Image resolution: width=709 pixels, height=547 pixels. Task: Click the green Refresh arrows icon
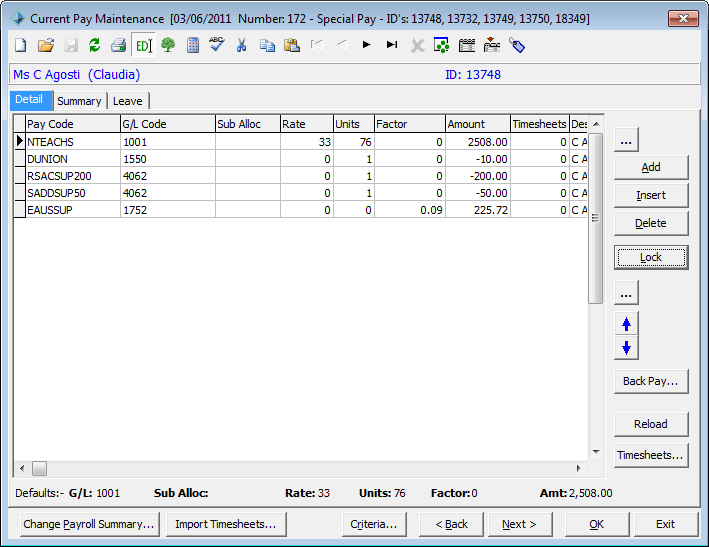tap(95, 45)
